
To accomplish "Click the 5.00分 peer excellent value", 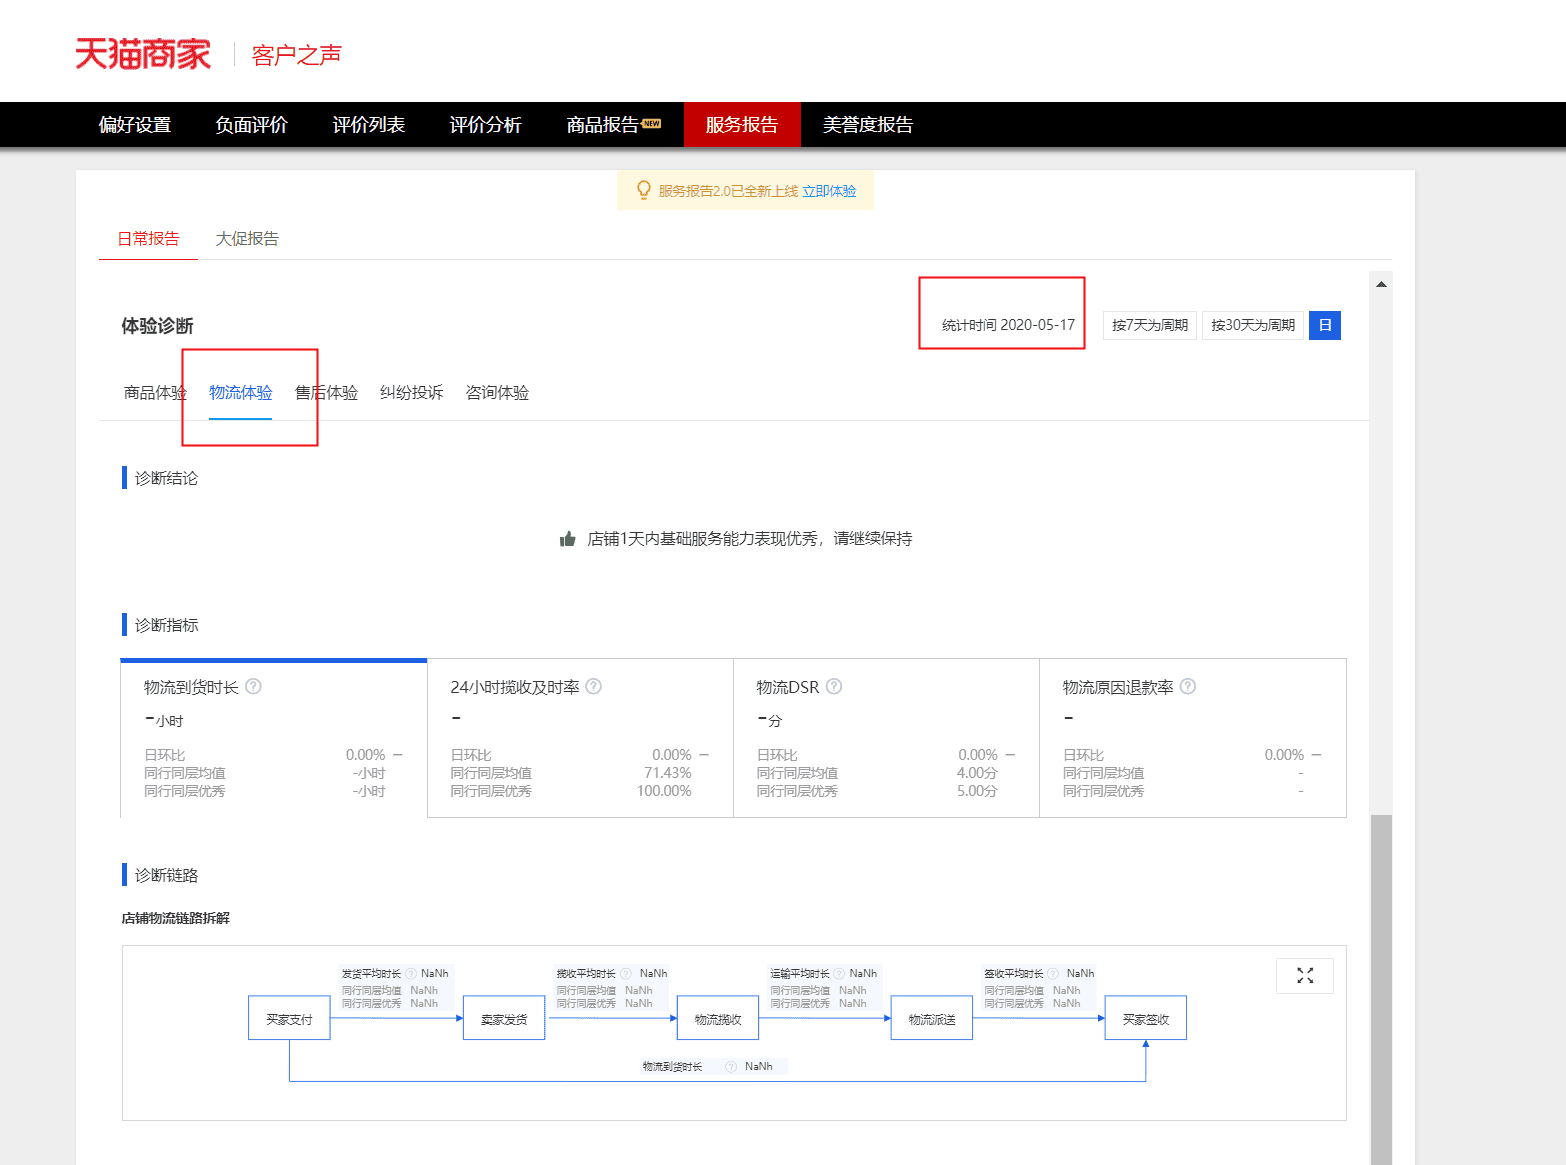I will point(977,791).
